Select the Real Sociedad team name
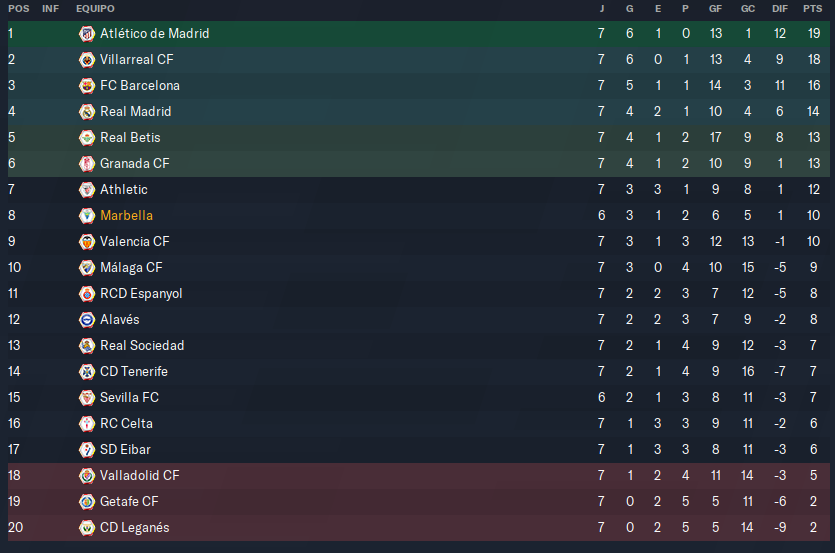 (142, 346)
